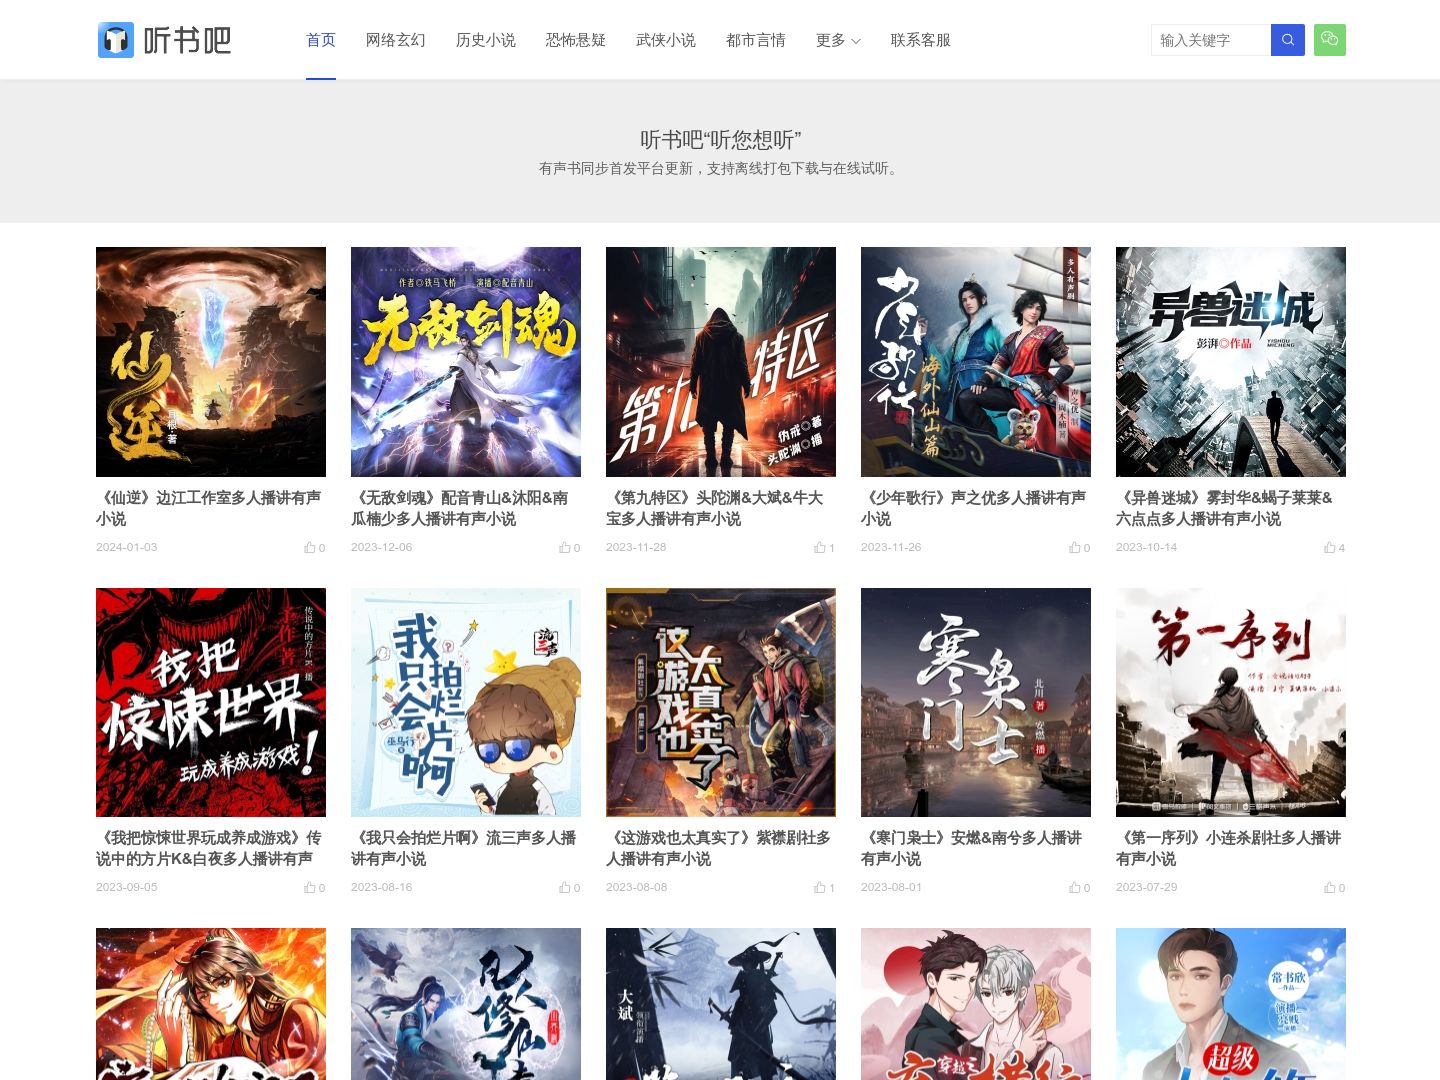Screen dimensions: 1440x1080
Task: Open the green WeChat icon button
Action: (1329, 40)
